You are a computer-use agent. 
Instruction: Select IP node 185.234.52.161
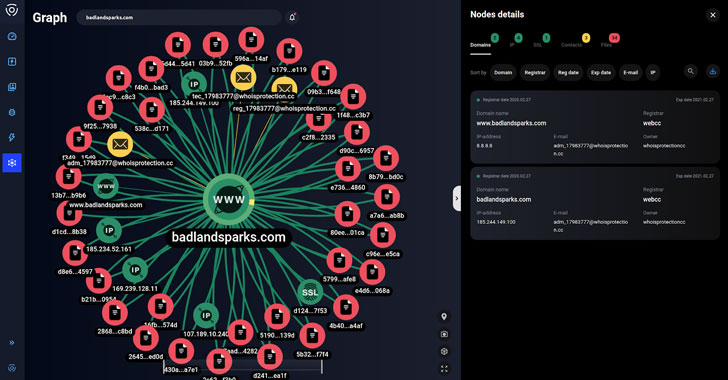click(109, 230)
